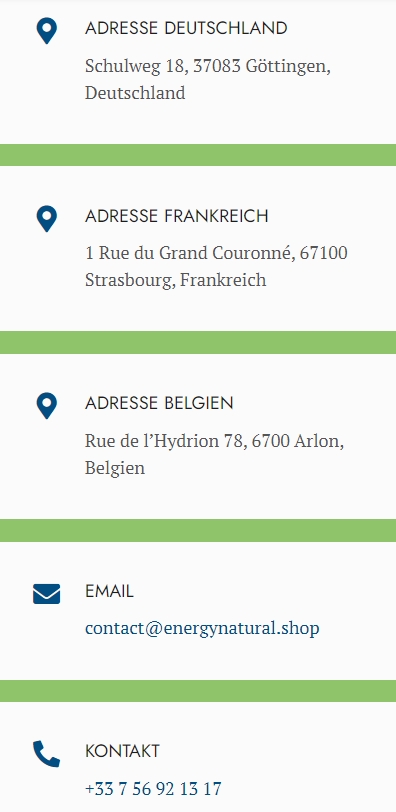This screenshot has height=812, width=396.
Task: Click the France address location pin icon
Action: tap(47, 219)
